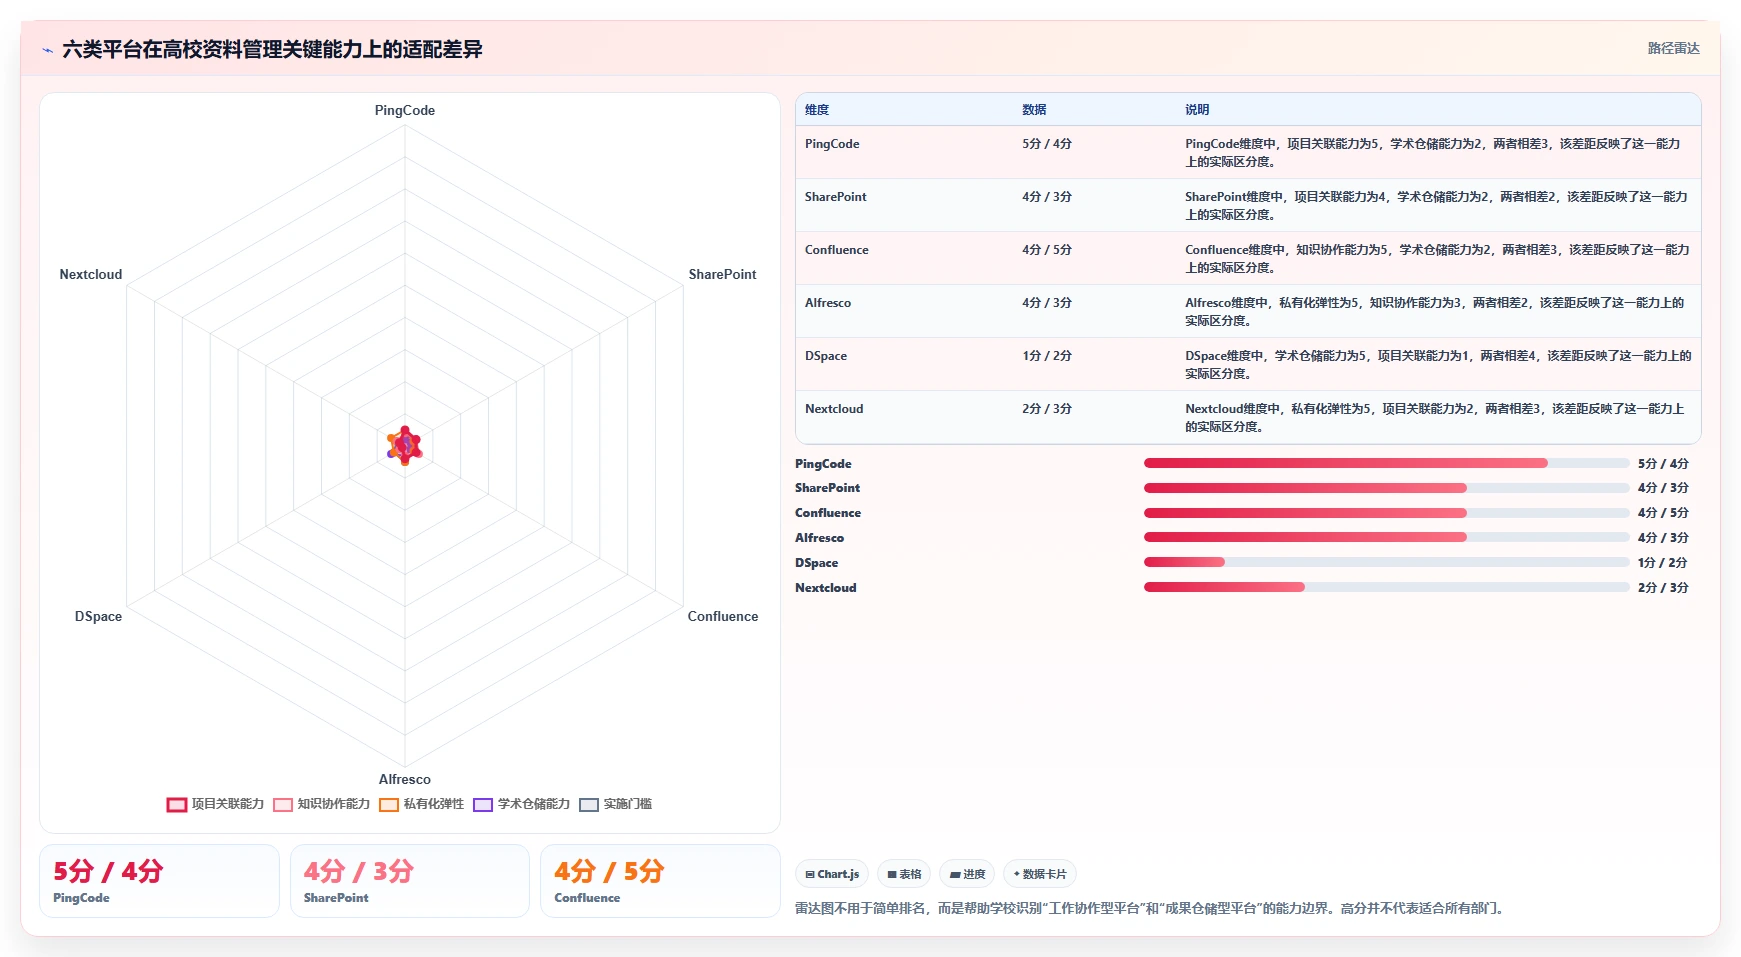
Task: Click the DSpace label in the progress list
Action: 816,563
